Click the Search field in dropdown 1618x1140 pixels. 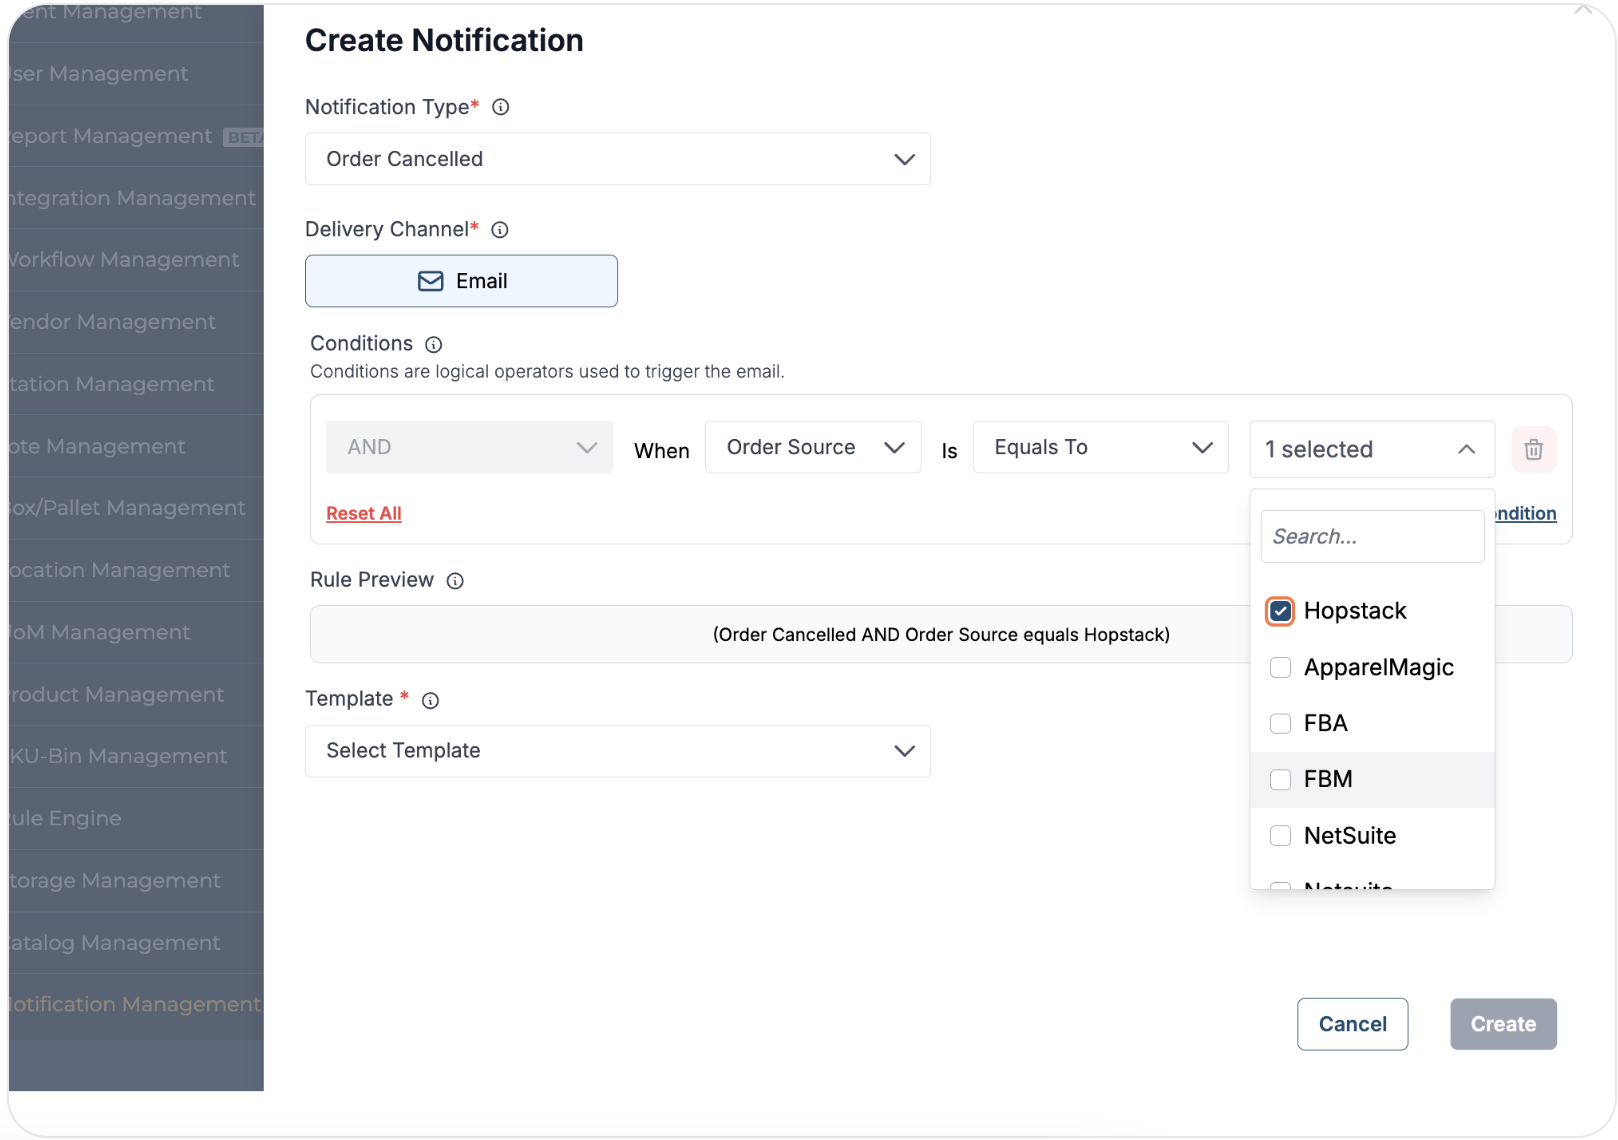pyautogui.click(x=1371, y=537)
